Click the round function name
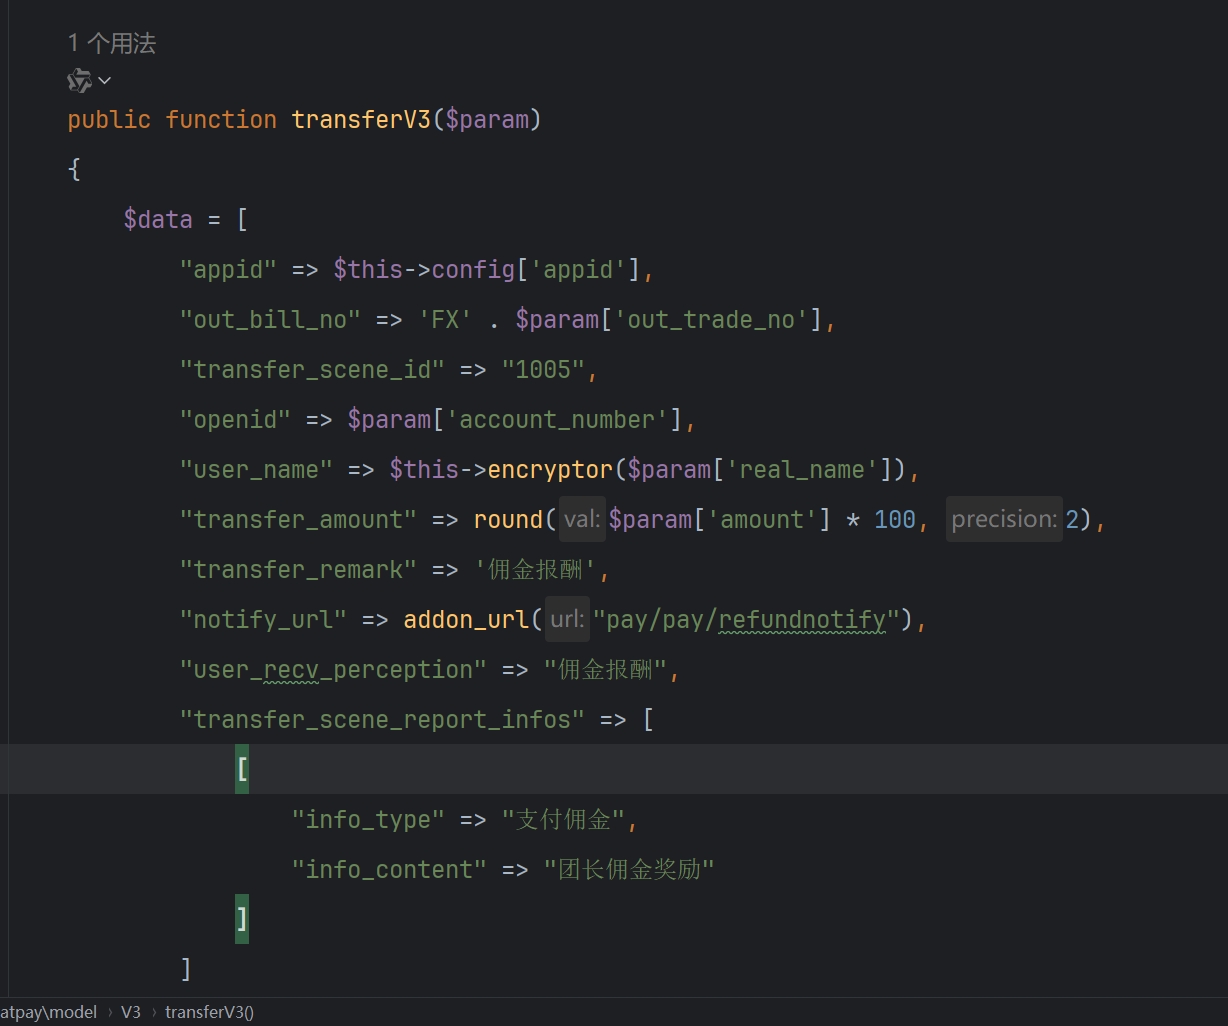 click(508, 520)
